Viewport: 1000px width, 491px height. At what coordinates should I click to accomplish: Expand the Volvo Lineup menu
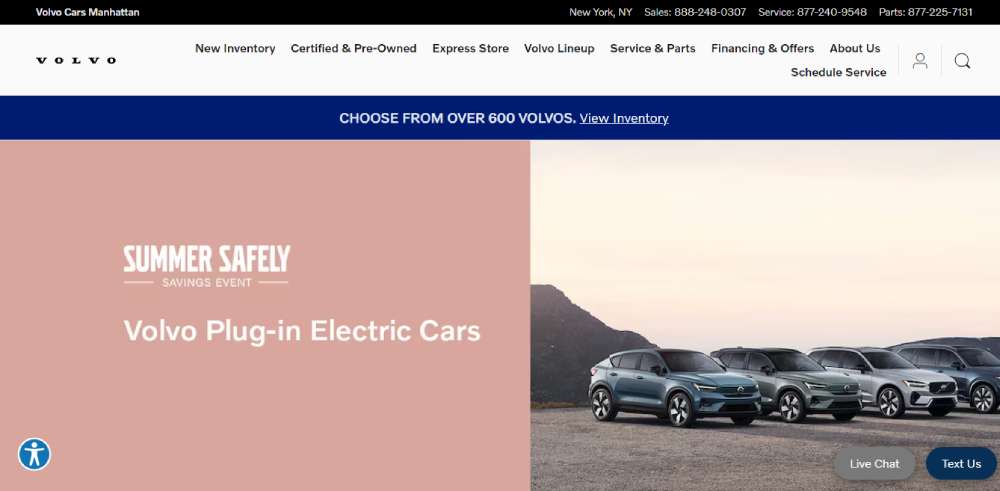[x=559, y=48]
